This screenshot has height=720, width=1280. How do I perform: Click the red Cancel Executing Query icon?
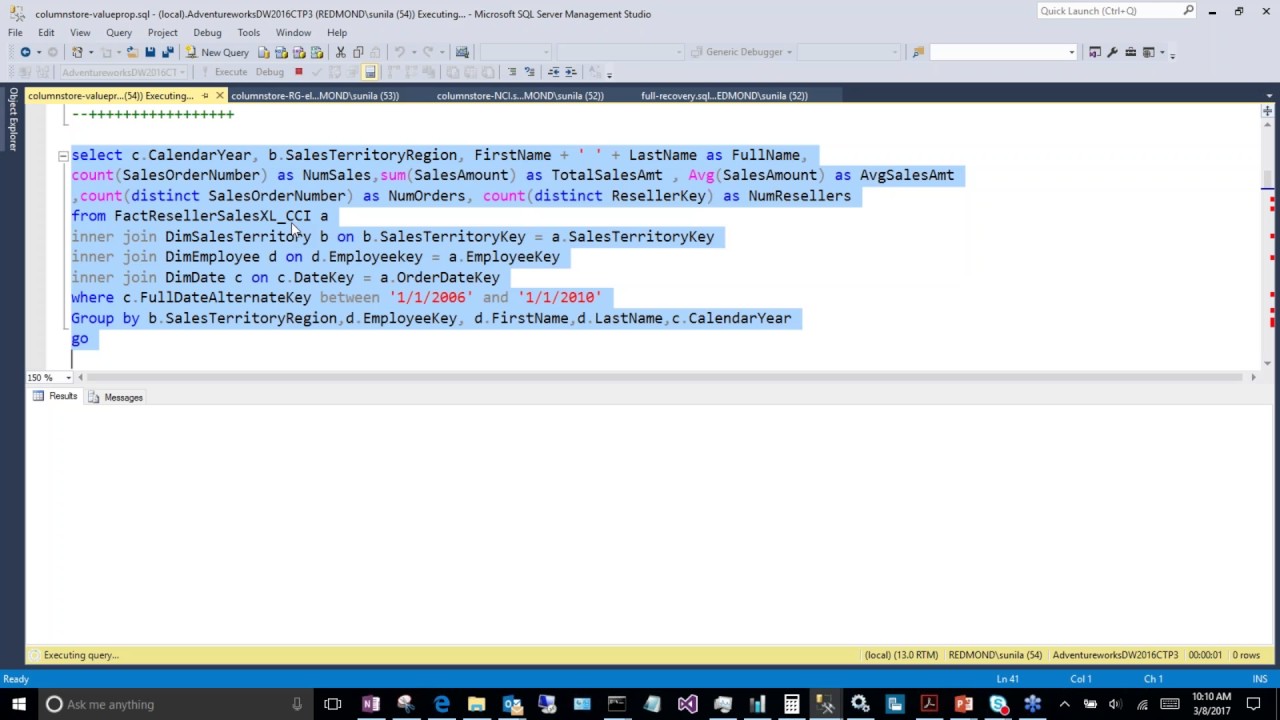pyautogui.click(x=298, y=72)
